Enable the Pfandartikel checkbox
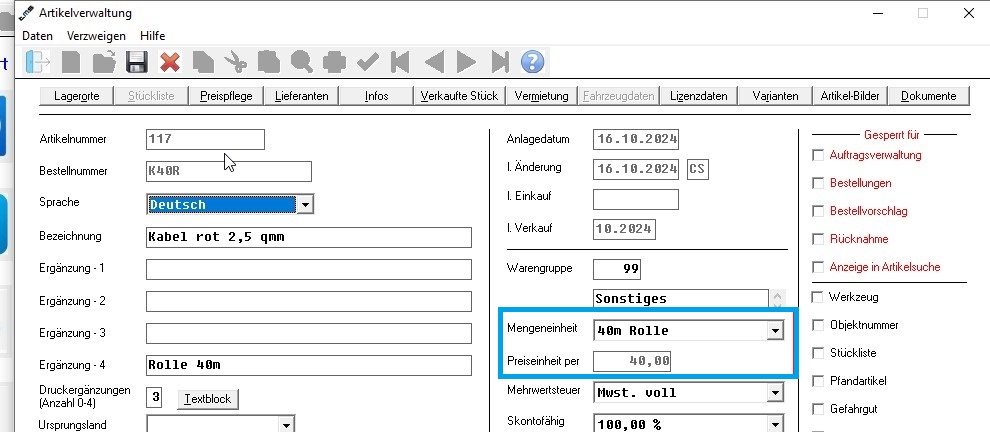The height and width of the screenshot is (432, 990). pos(818,381)
